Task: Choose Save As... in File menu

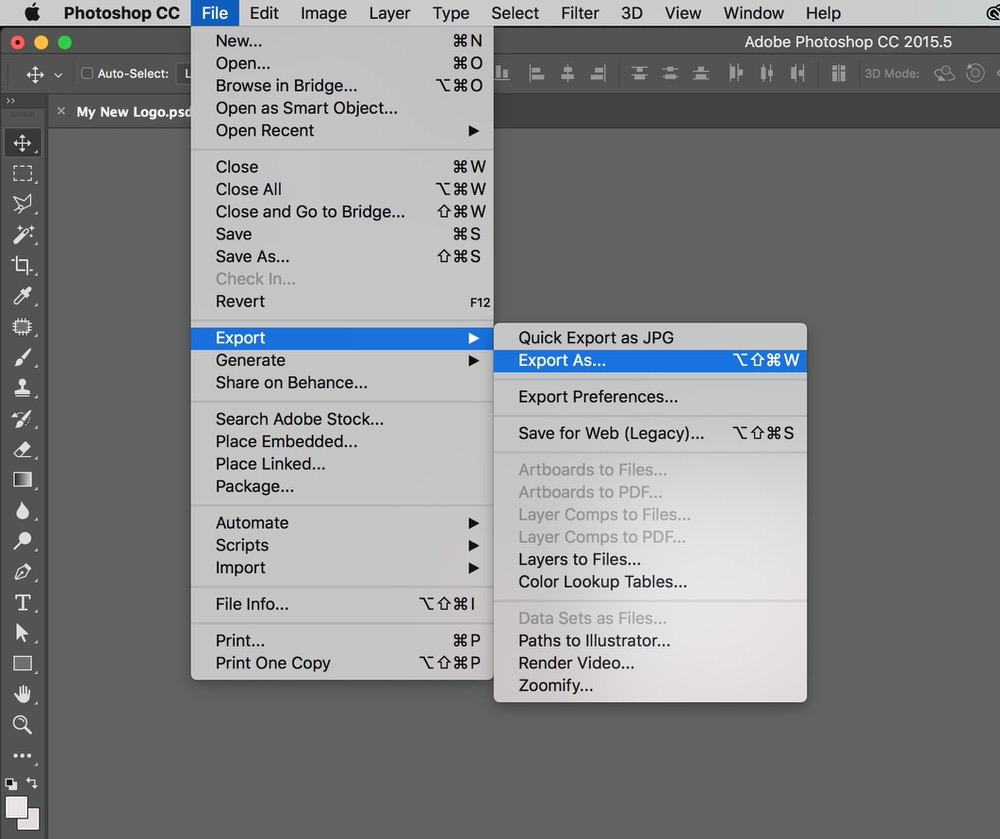Action: pyautogui.click(x=342, y=256)
